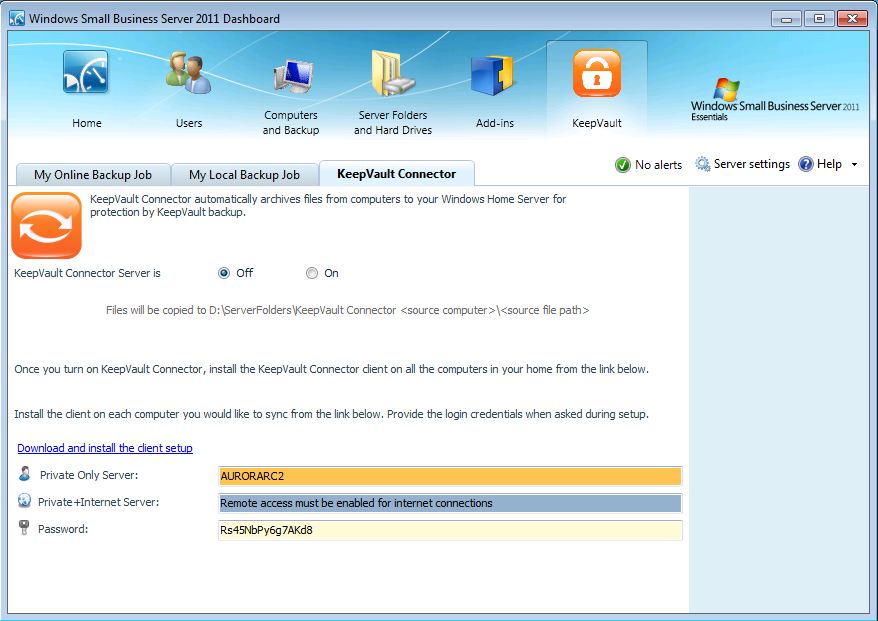Open the Server settings link
The image size is (878, 621).
751,164
